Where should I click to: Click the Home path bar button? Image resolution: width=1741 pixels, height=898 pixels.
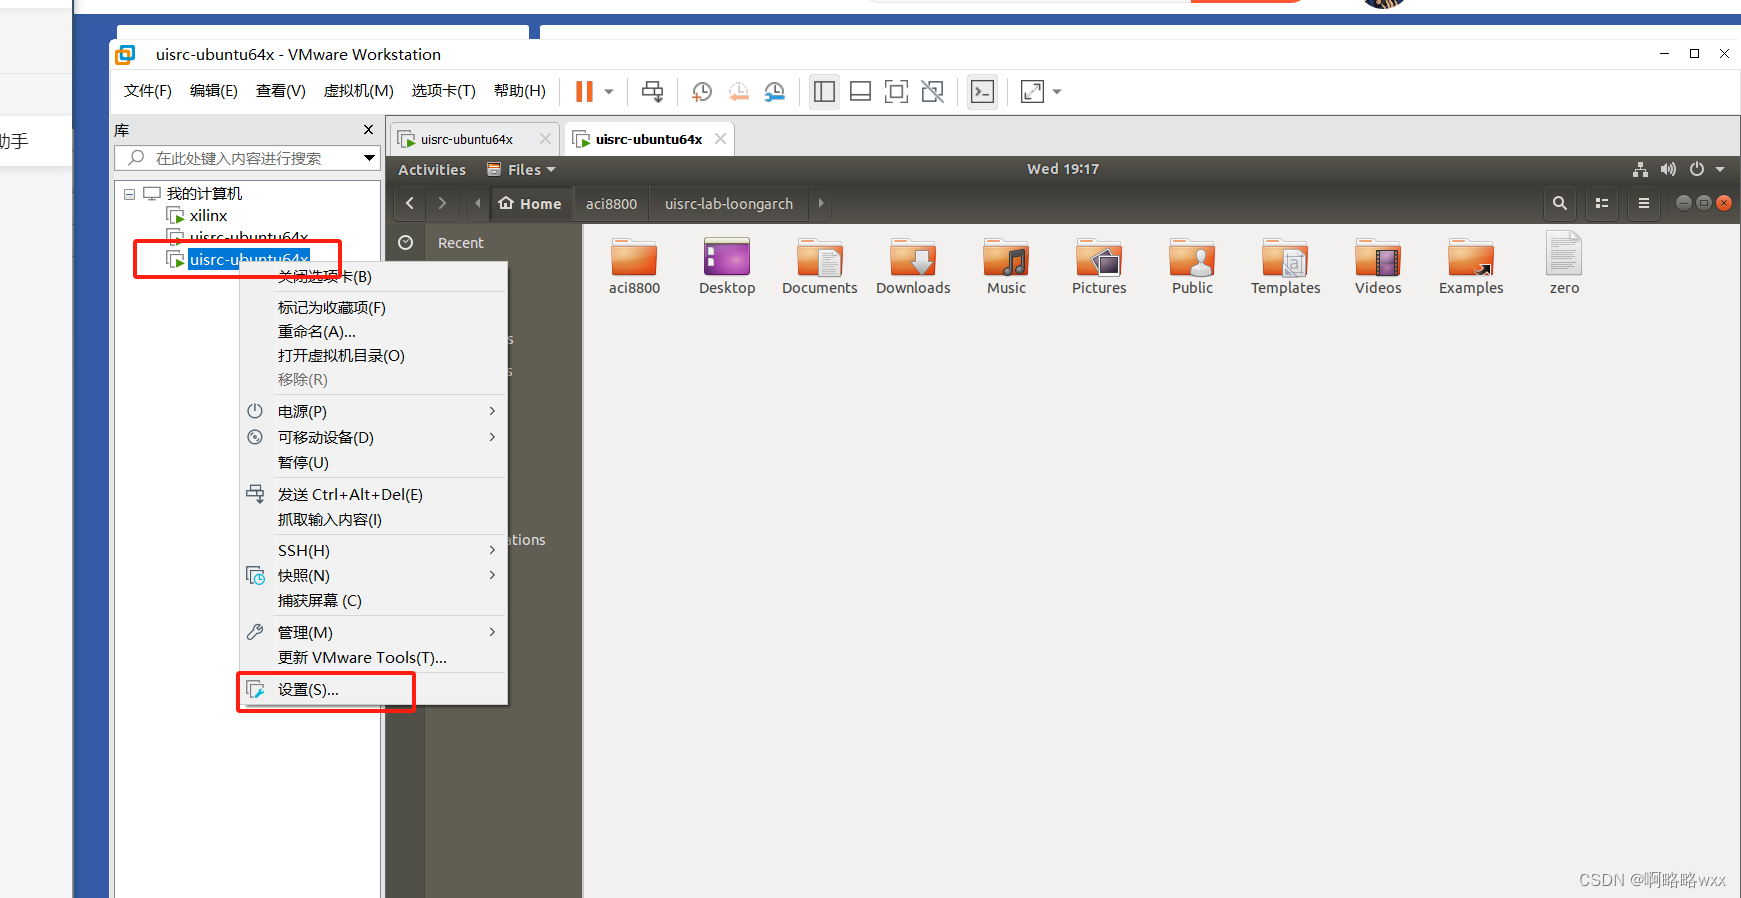point(530,204)
